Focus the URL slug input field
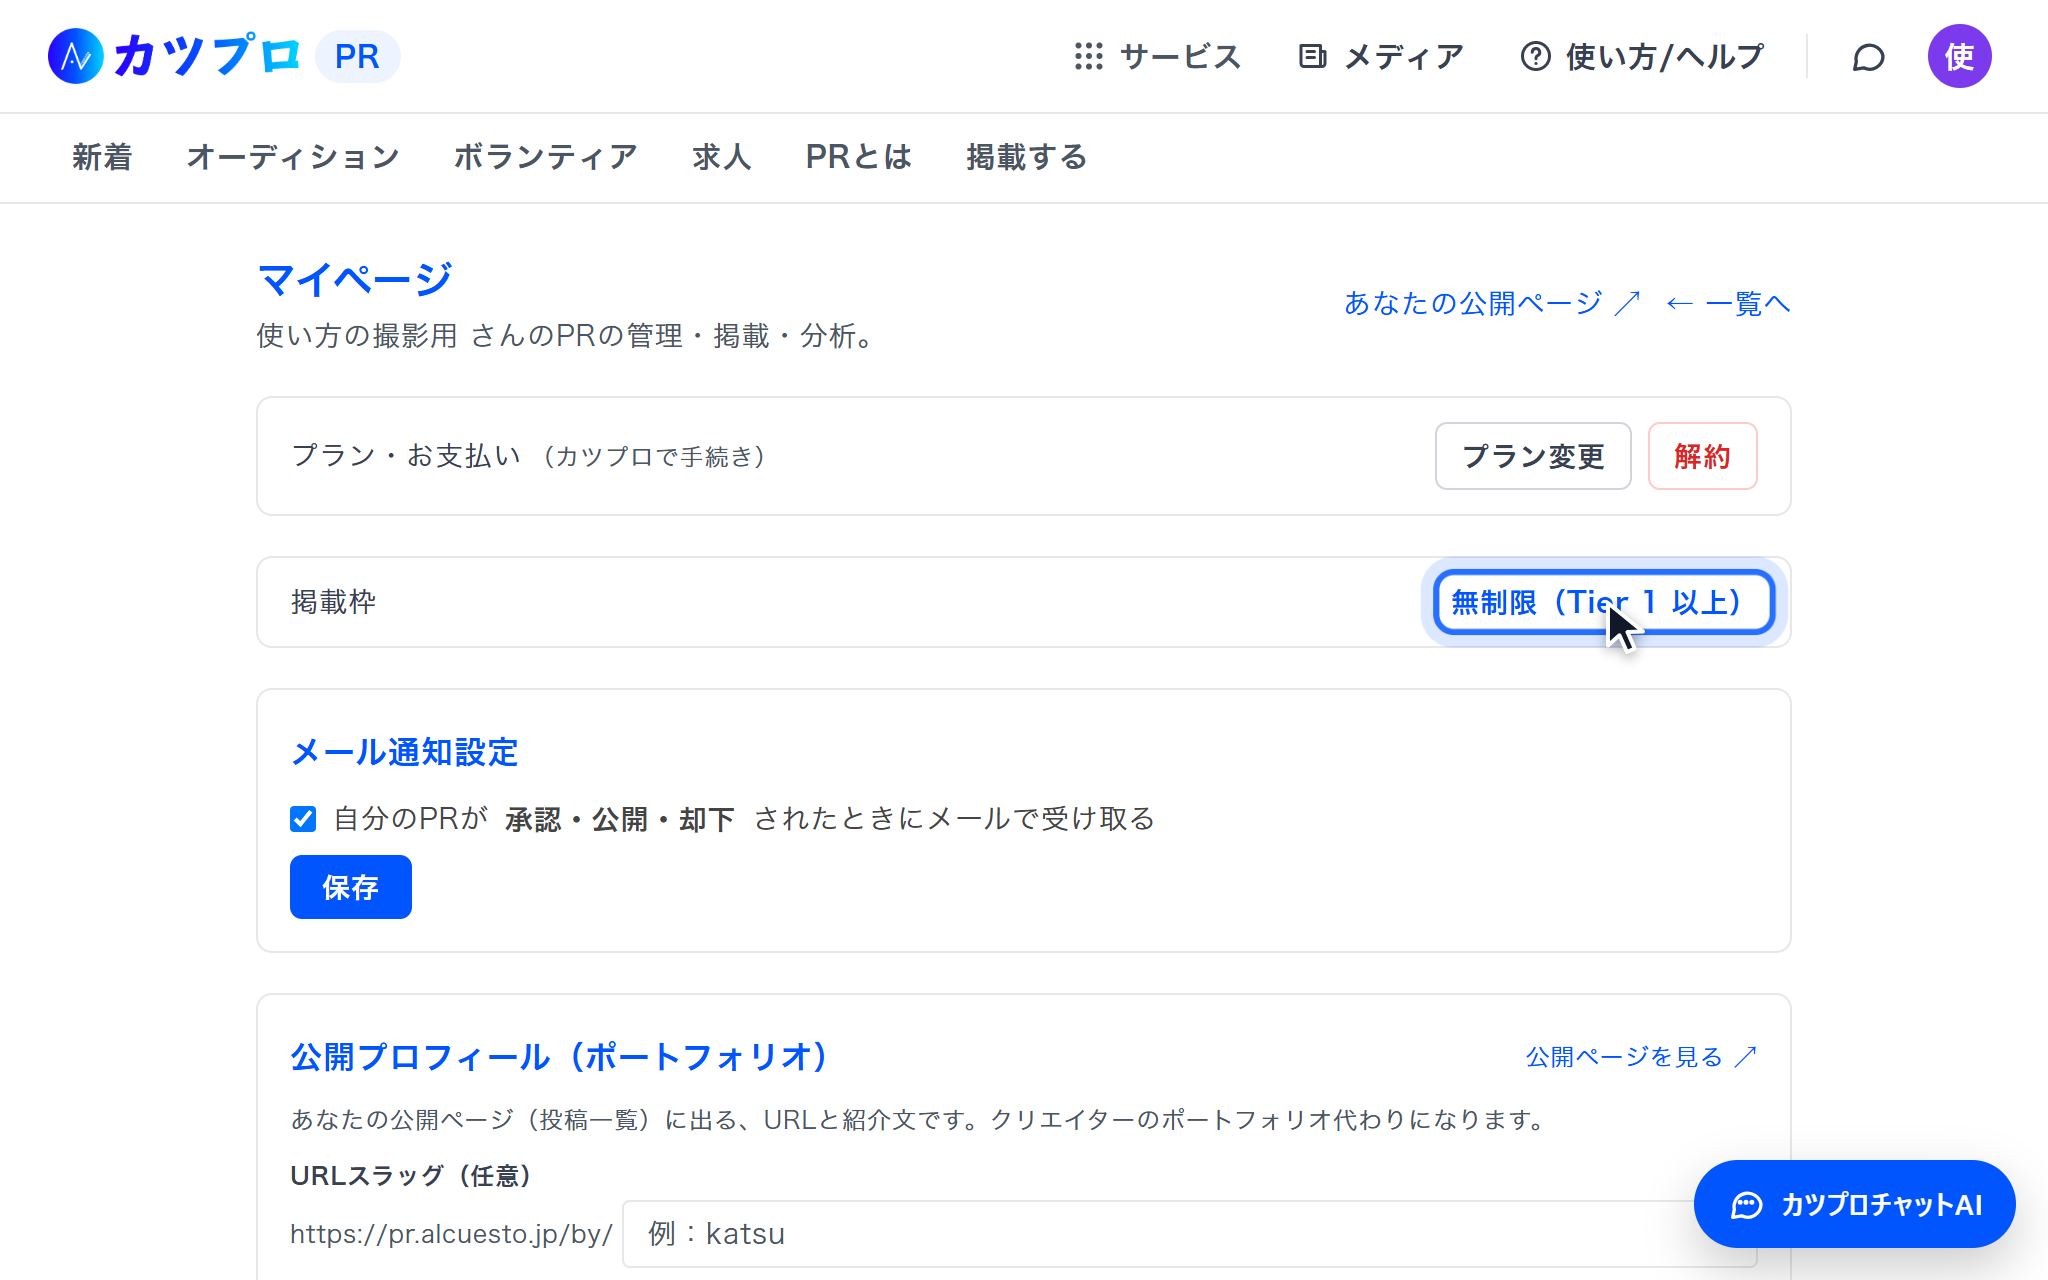2048x1280 pixels. click(x=1189, y=1234)
